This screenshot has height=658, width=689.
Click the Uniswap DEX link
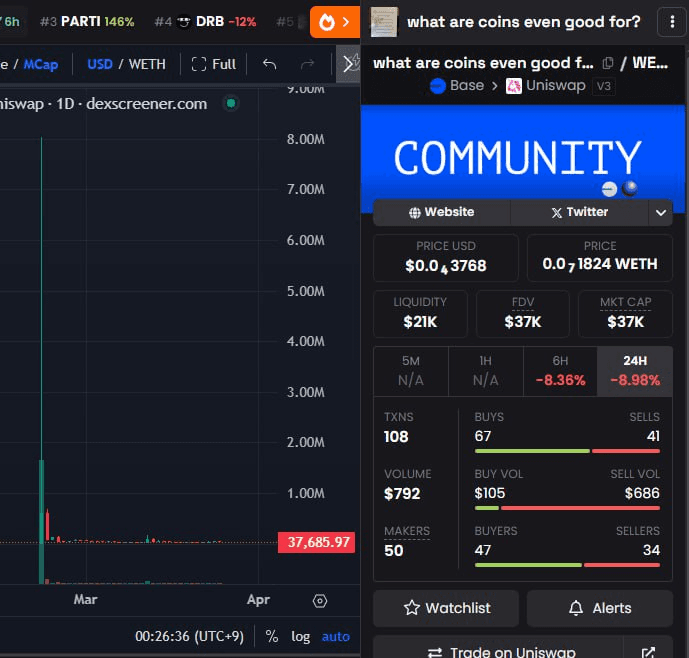coord(555,85)
